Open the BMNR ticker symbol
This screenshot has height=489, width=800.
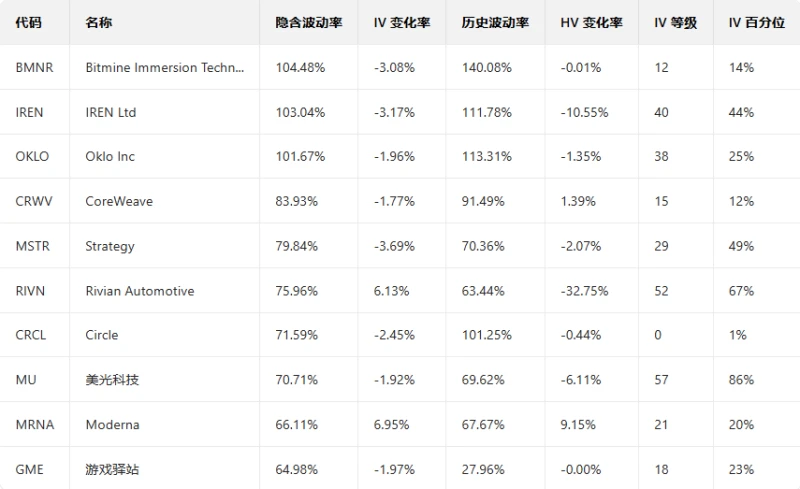click(x=34, y=68)
